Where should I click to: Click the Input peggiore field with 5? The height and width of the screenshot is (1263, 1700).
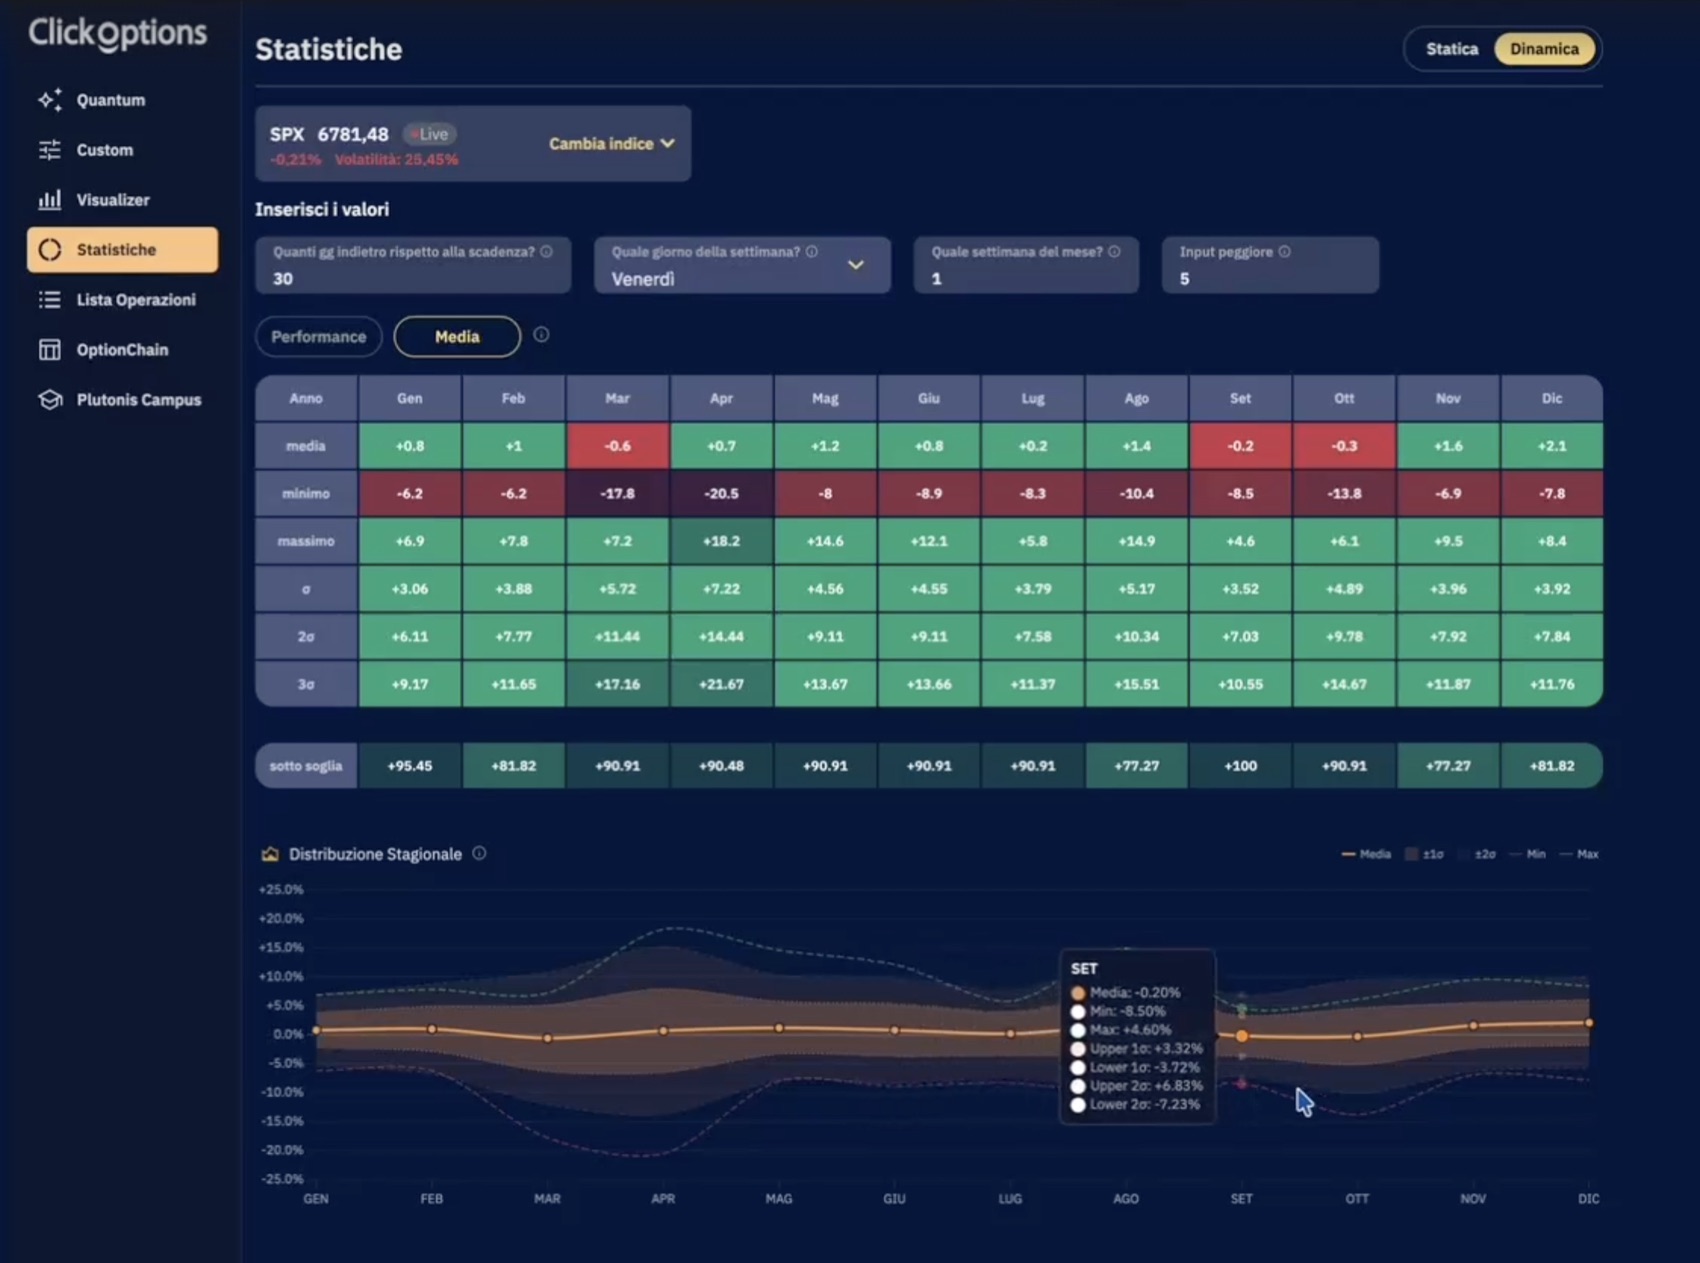click(x=1270, y=266)
